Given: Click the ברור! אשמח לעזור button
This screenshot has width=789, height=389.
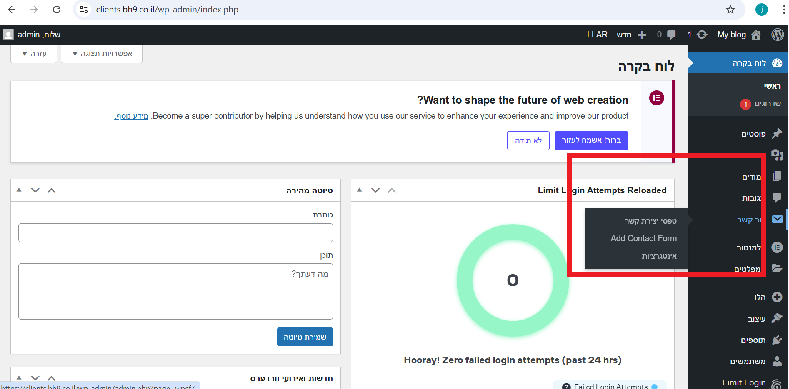Looking at the screenshot, I should 591,141.
